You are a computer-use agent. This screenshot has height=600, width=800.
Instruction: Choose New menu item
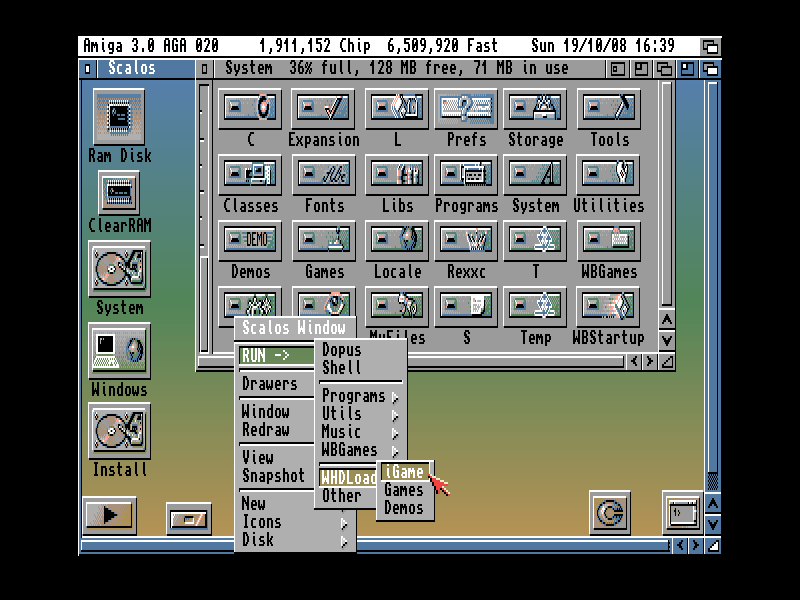(276, 504)
